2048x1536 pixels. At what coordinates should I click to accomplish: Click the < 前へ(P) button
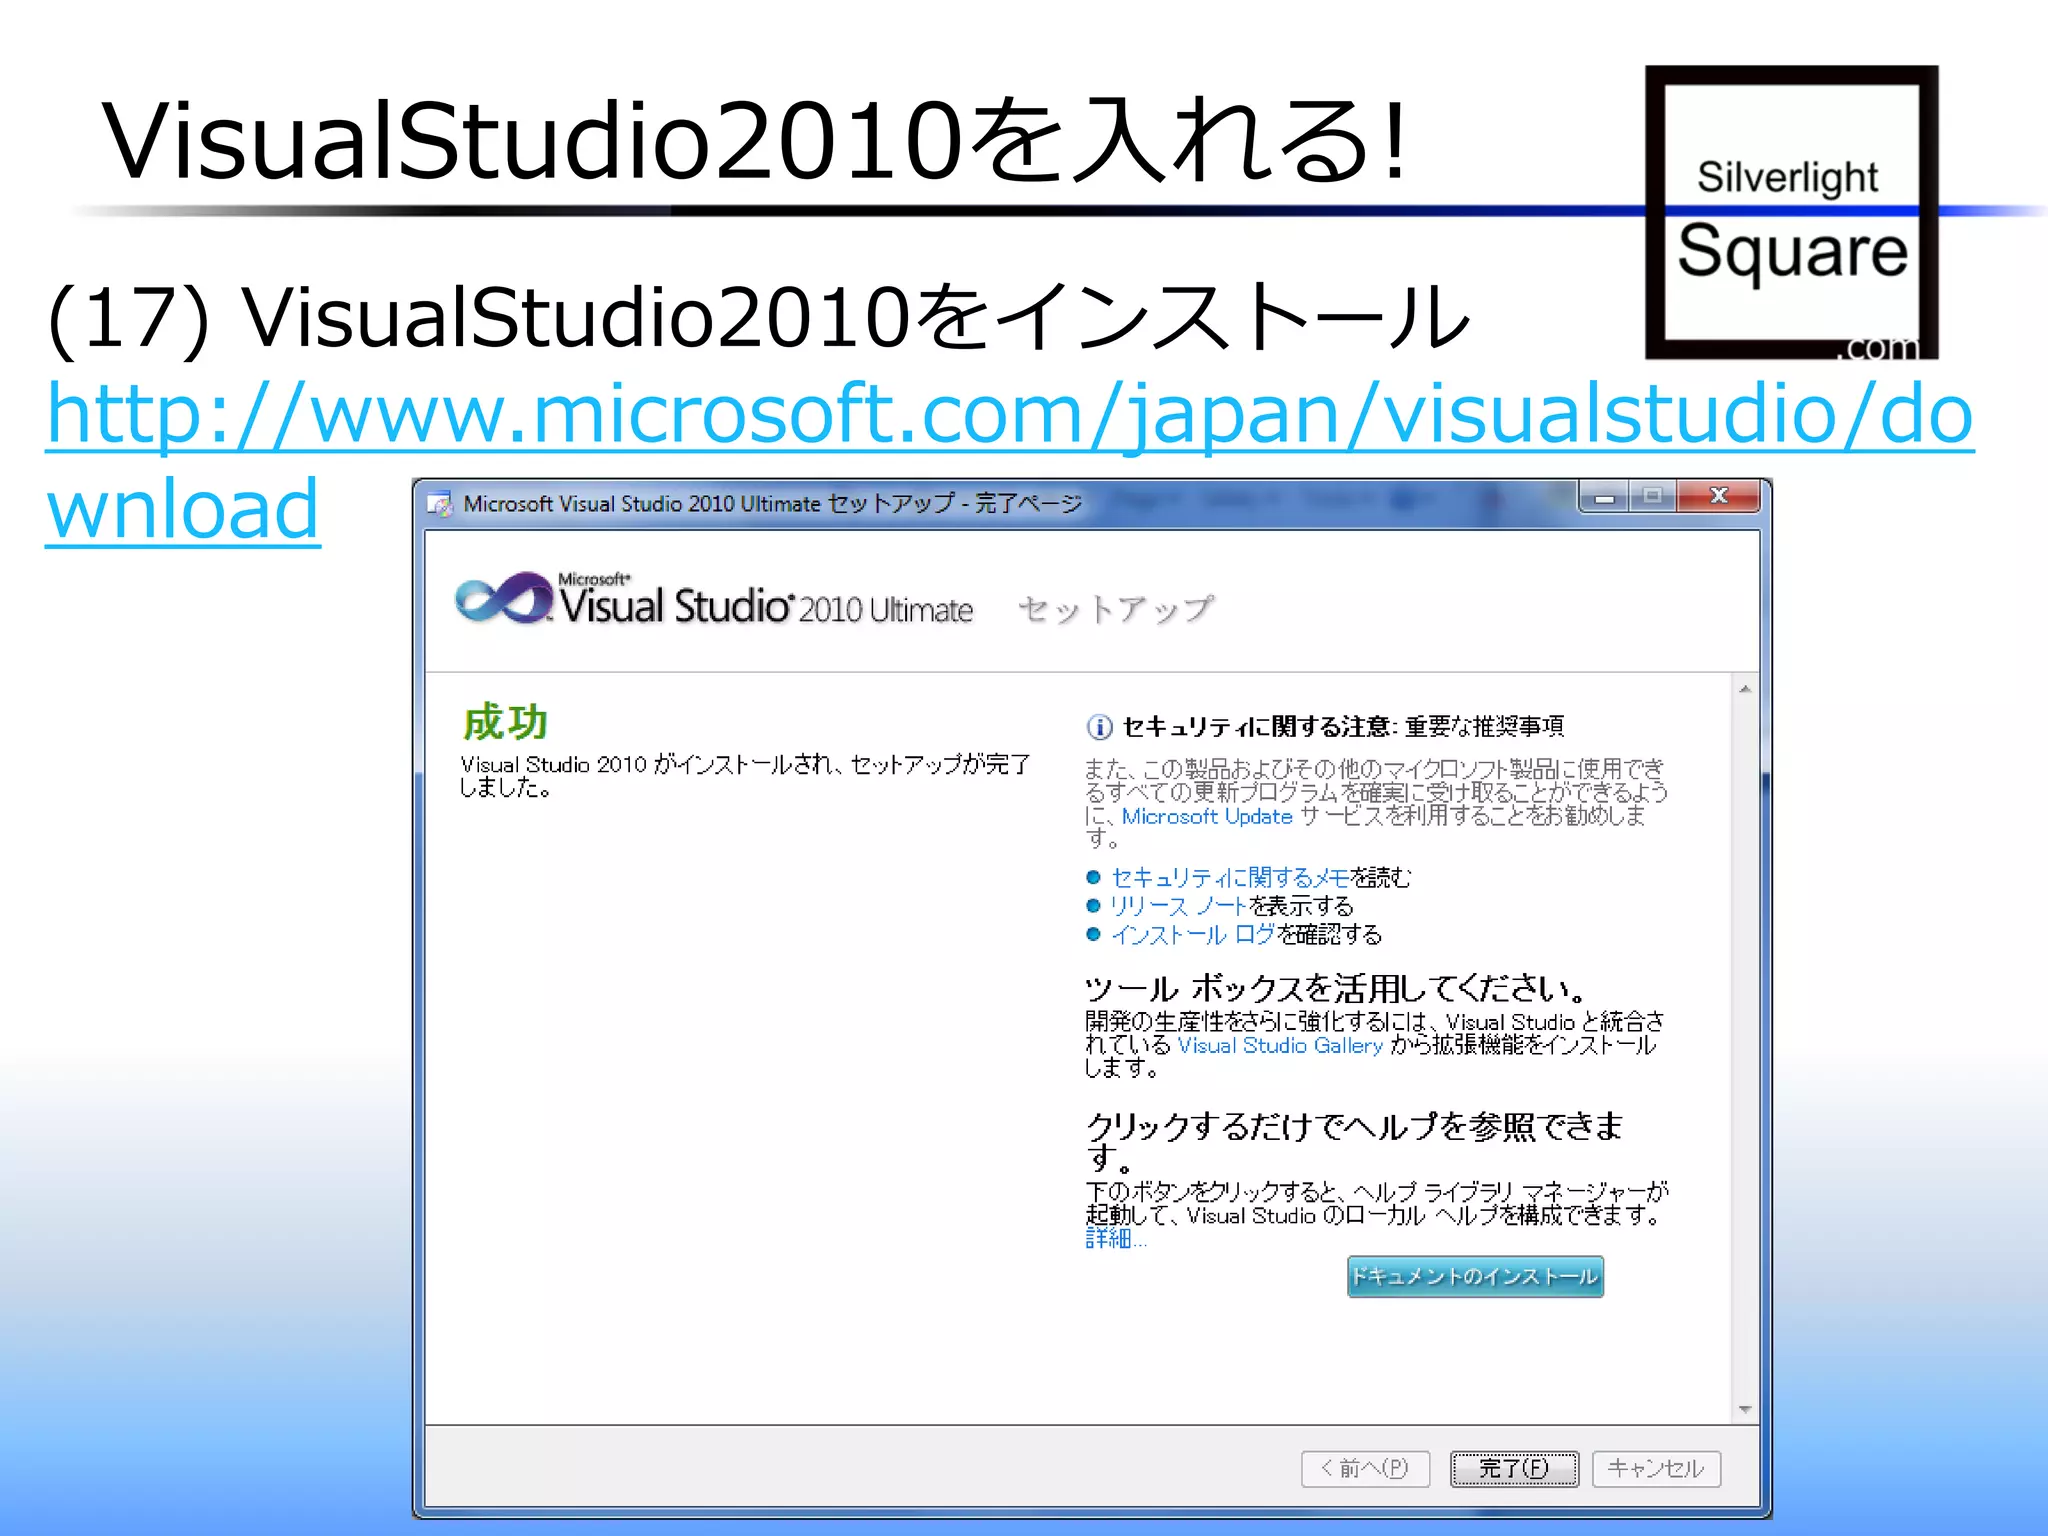click(1365, 1468)
